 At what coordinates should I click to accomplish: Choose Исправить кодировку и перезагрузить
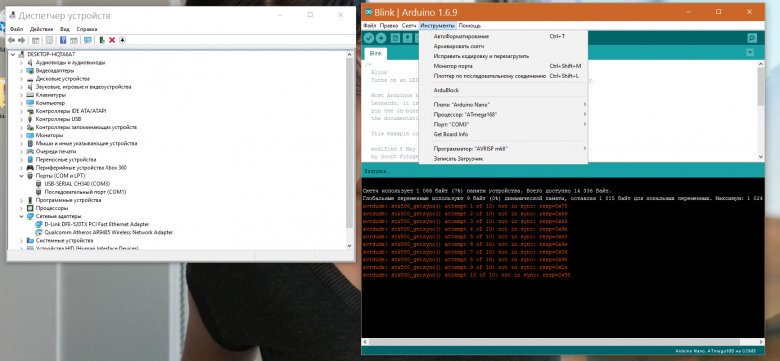click(503, 56)
